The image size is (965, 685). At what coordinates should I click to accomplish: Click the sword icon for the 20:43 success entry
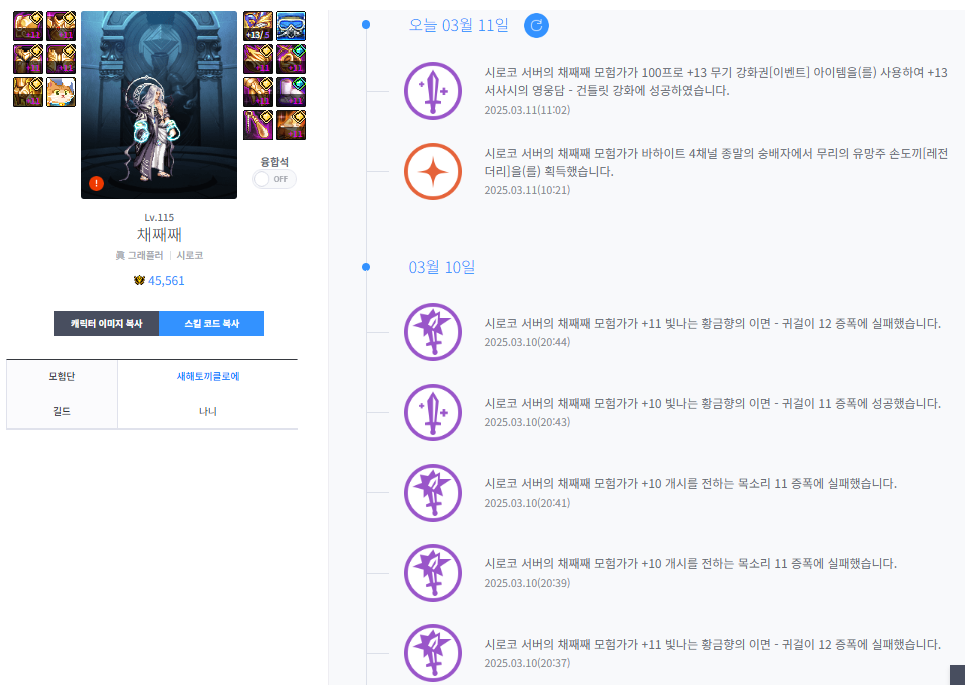(x=432, y=412)
